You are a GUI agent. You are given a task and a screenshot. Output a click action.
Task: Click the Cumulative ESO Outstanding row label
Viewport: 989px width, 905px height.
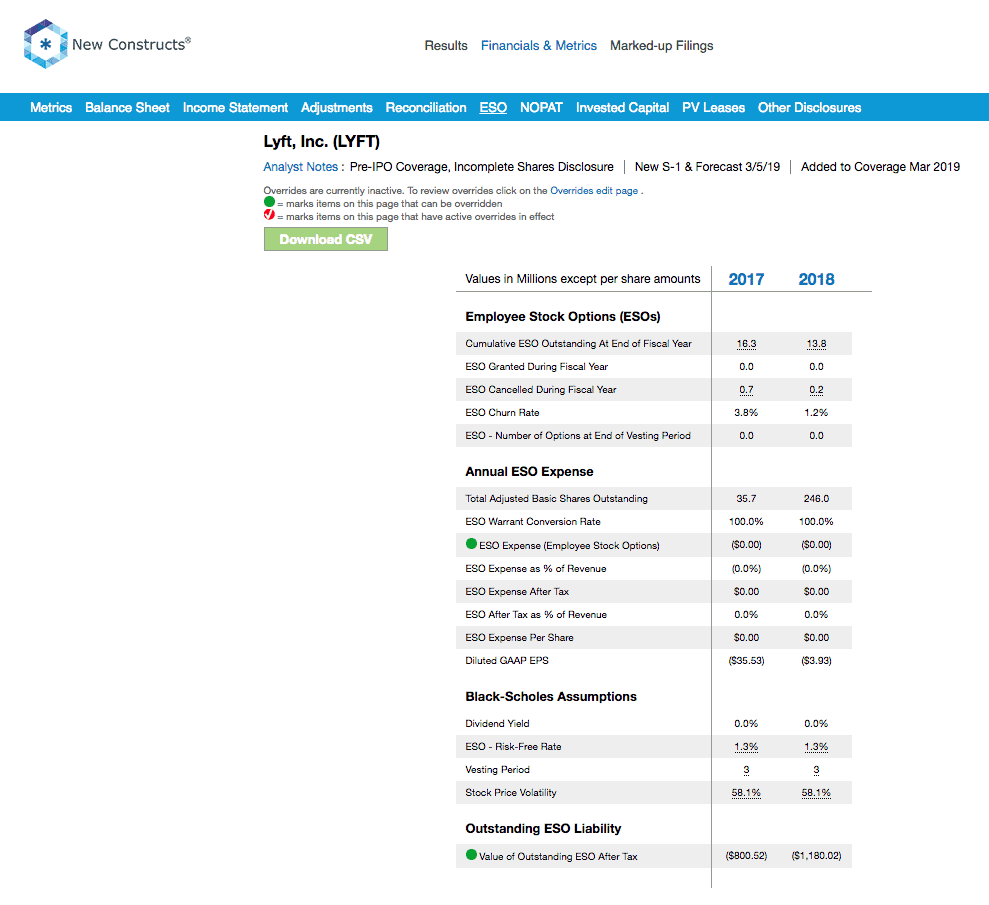click(578, 344)
